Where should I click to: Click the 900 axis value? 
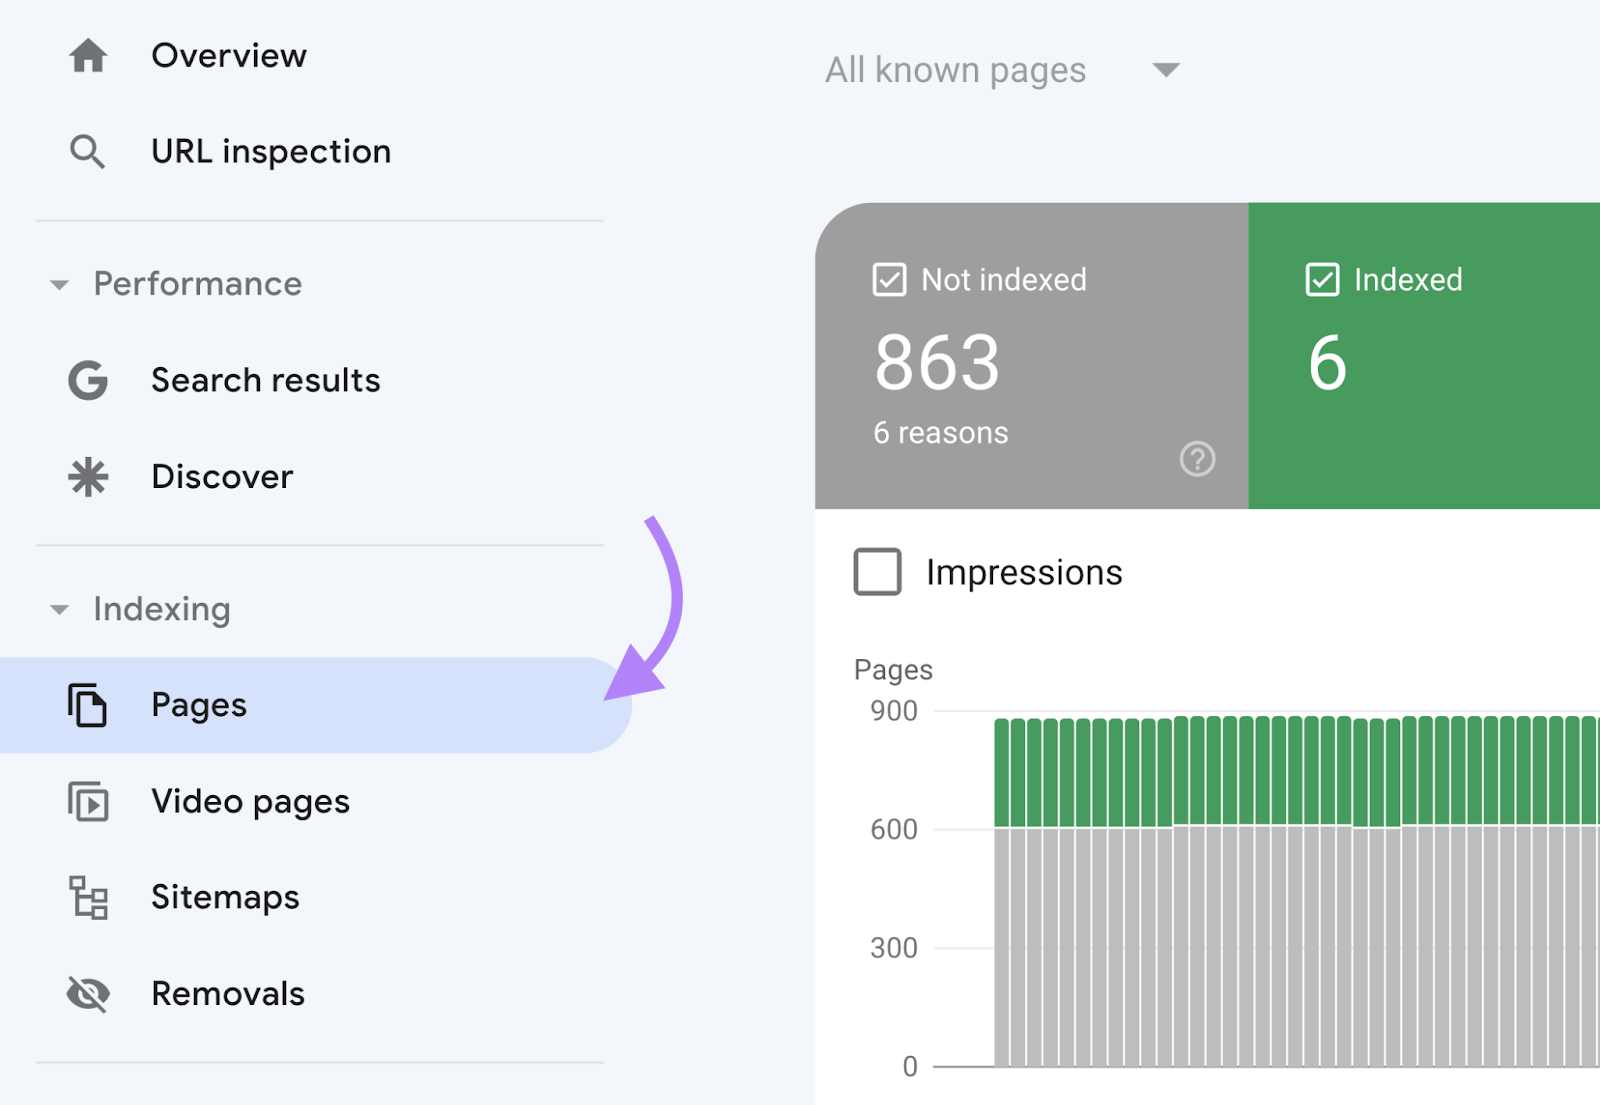click(x=894, y=711)
